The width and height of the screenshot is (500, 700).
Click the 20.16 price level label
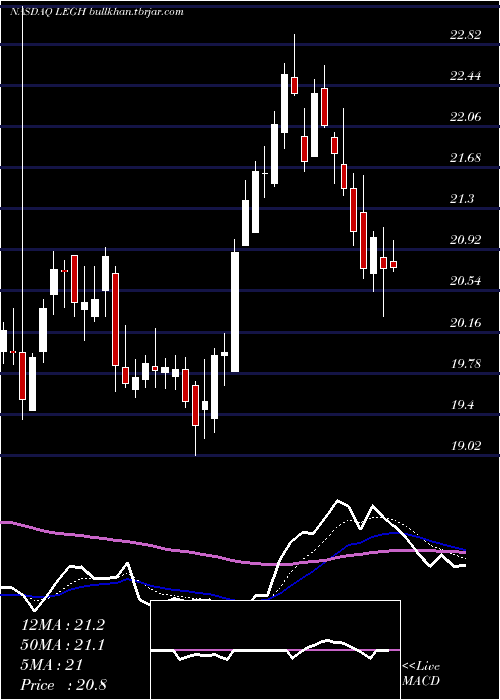[466, 322]
